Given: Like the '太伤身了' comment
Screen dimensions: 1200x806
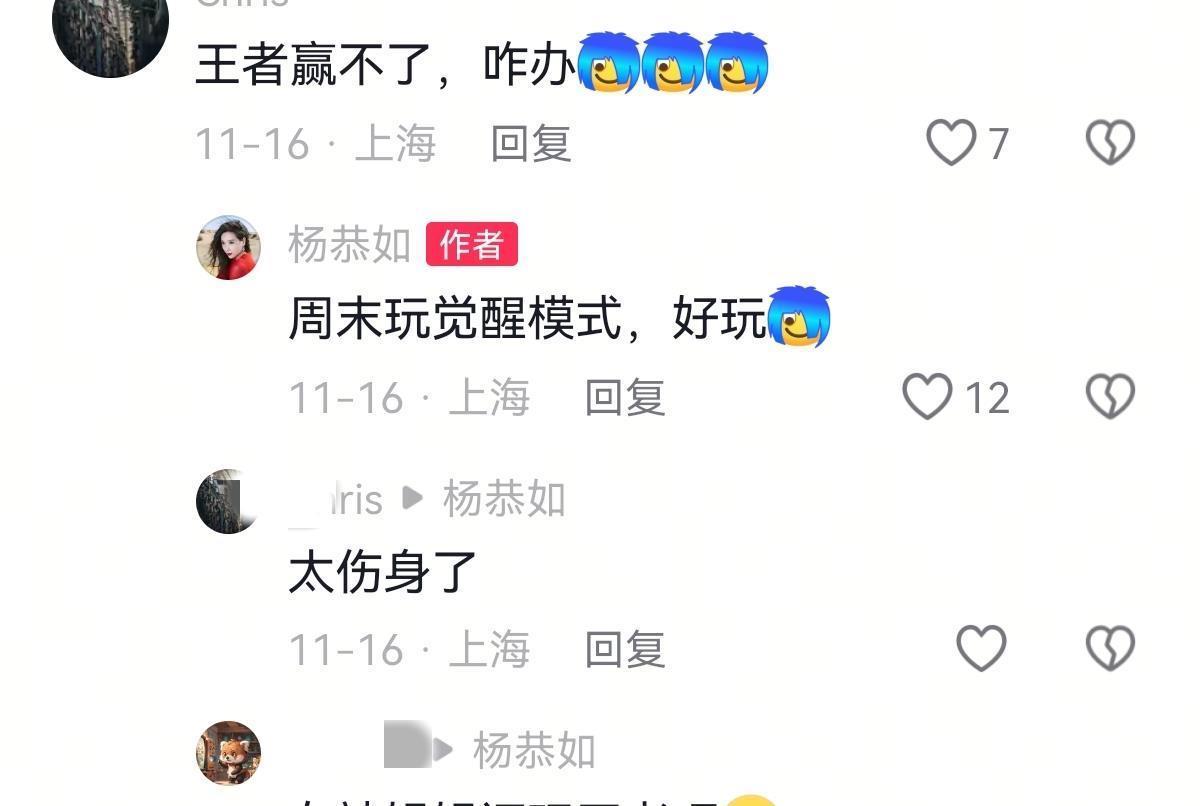Looking at the screenshot, I should [981, 649].
